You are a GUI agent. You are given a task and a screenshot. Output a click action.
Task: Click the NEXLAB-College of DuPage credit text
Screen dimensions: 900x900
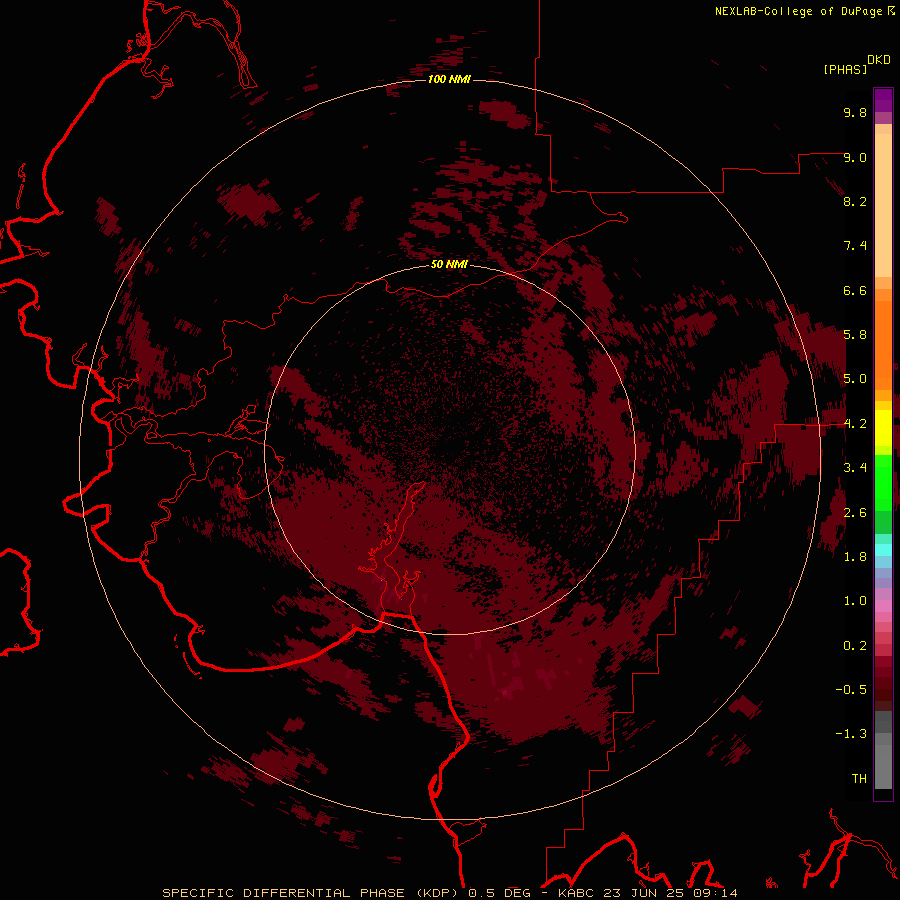[x=798, y=11]
